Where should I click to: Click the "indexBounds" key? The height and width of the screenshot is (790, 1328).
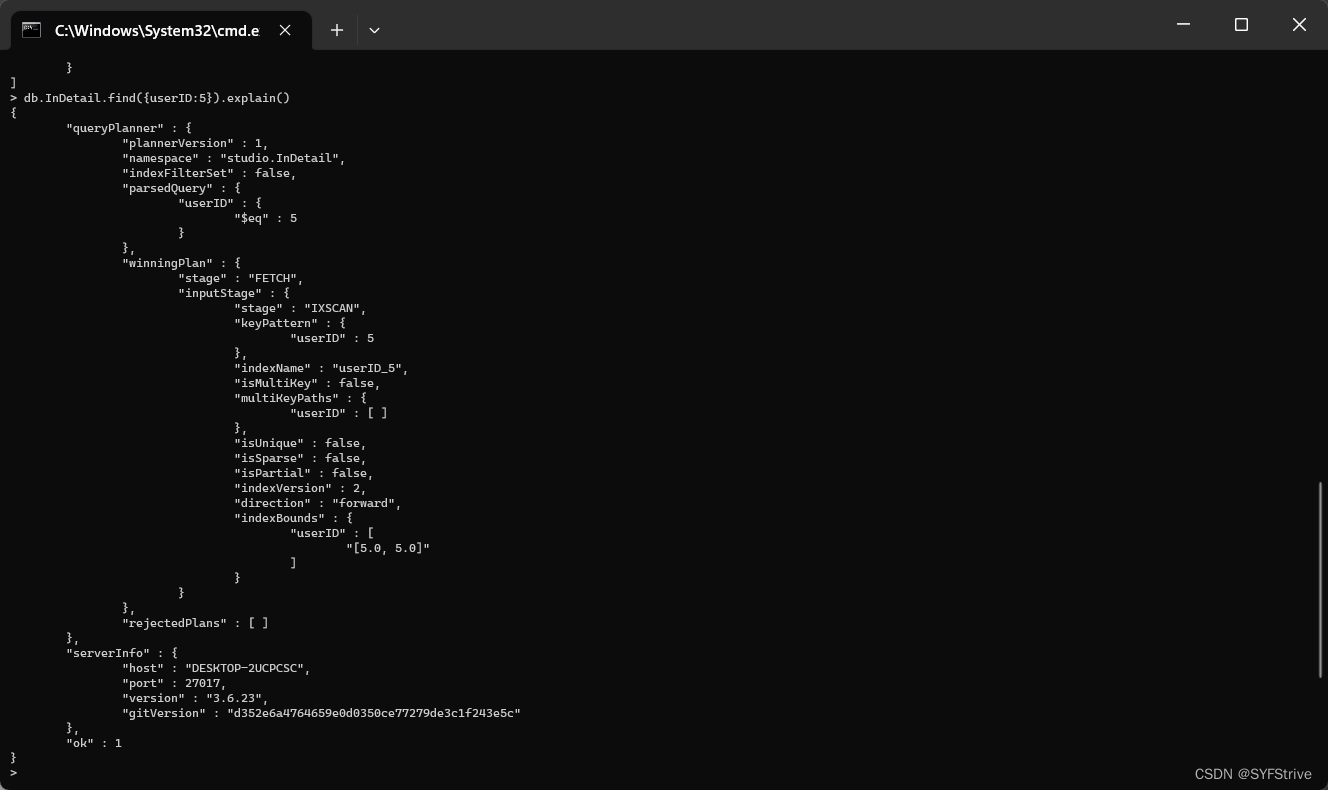tap(280, 518)
